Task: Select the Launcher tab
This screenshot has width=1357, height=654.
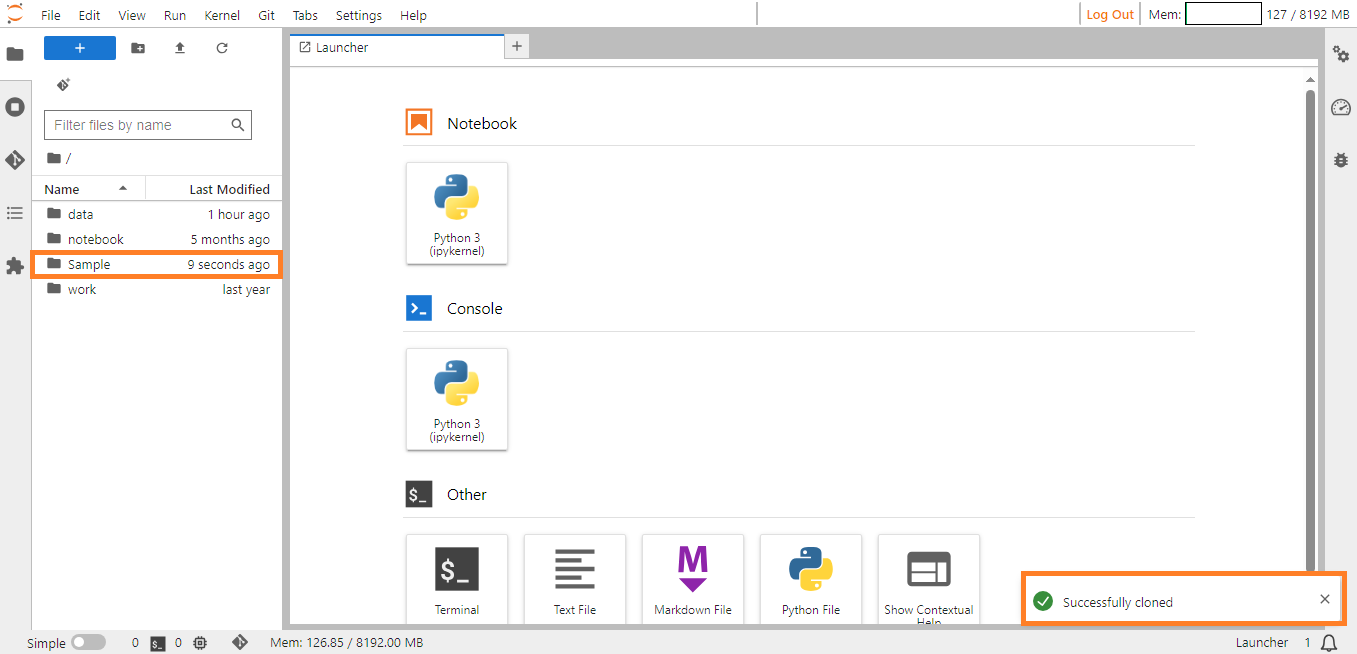Action: pos(397,47)
